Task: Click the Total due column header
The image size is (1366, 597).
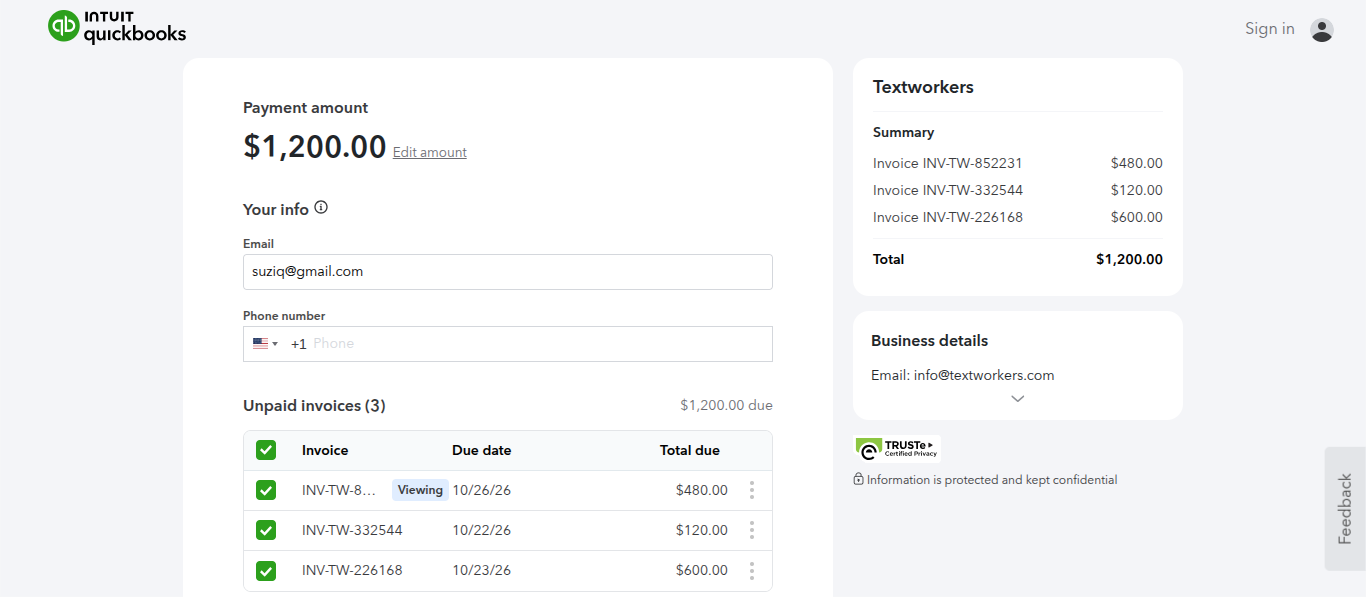Action: point(690,450)
